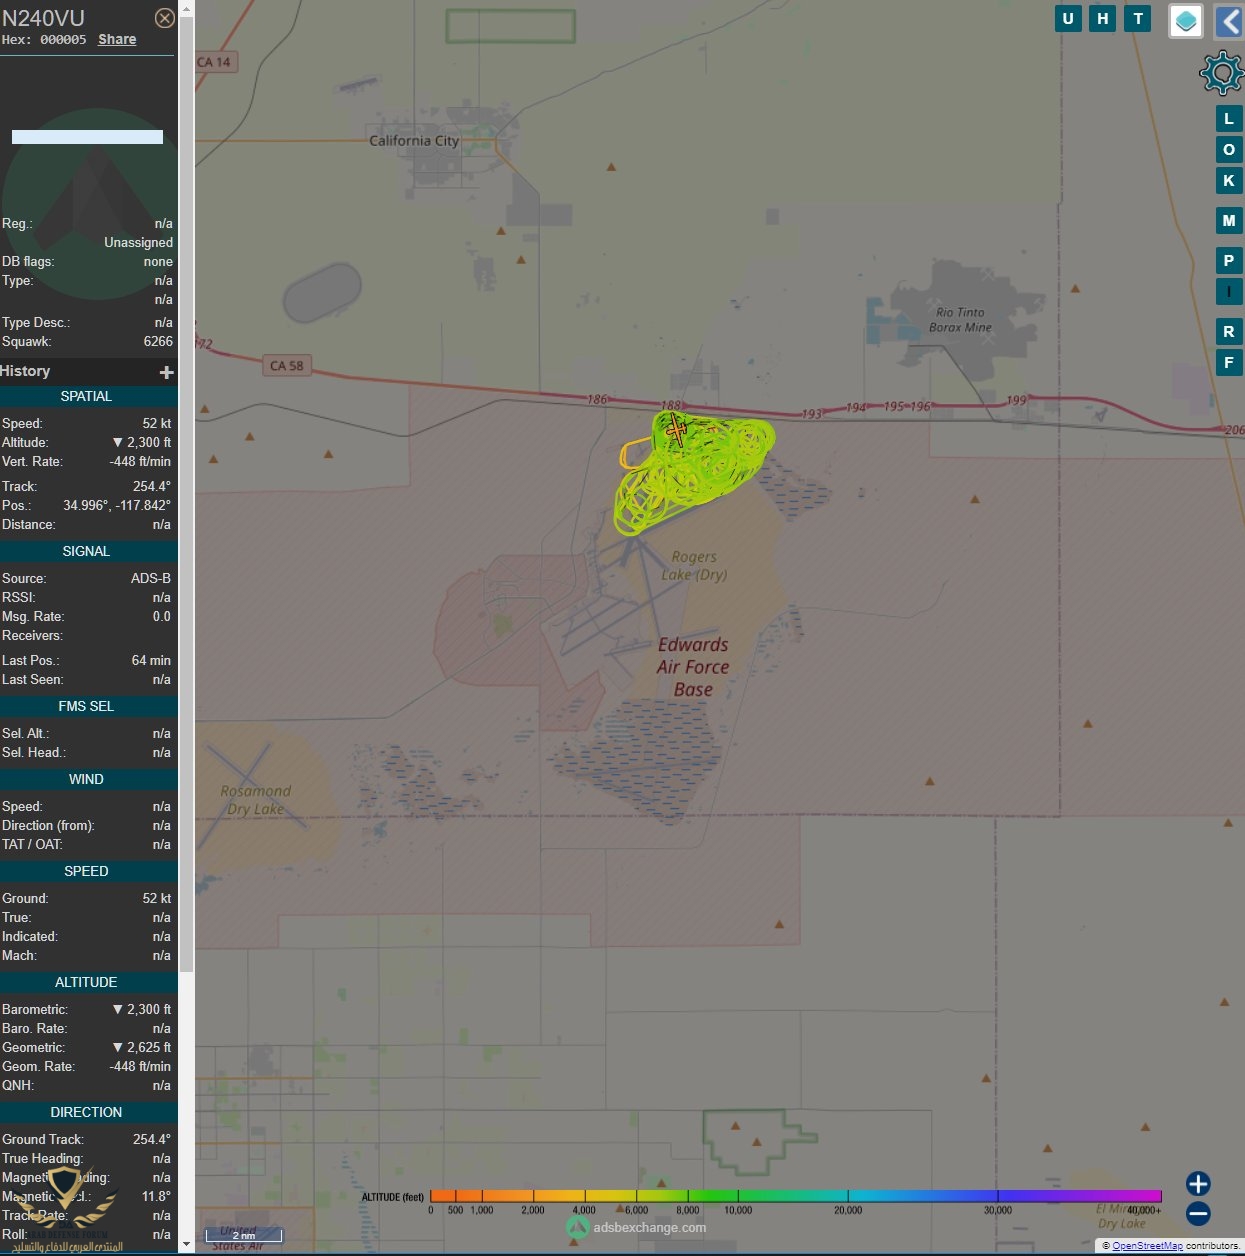
Task: Click the aircraft icon on the map
Action: coord(677,431)
